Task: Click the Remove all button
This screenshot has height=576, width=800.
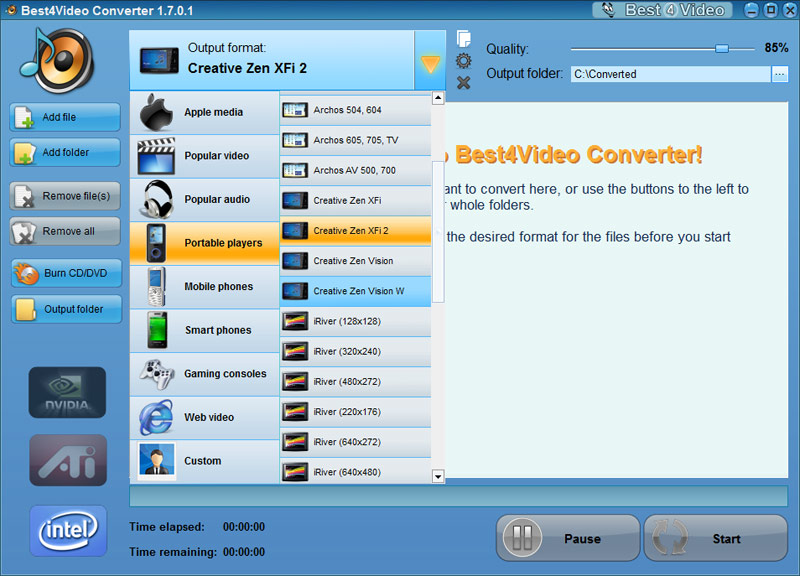Action: point(65,231)
